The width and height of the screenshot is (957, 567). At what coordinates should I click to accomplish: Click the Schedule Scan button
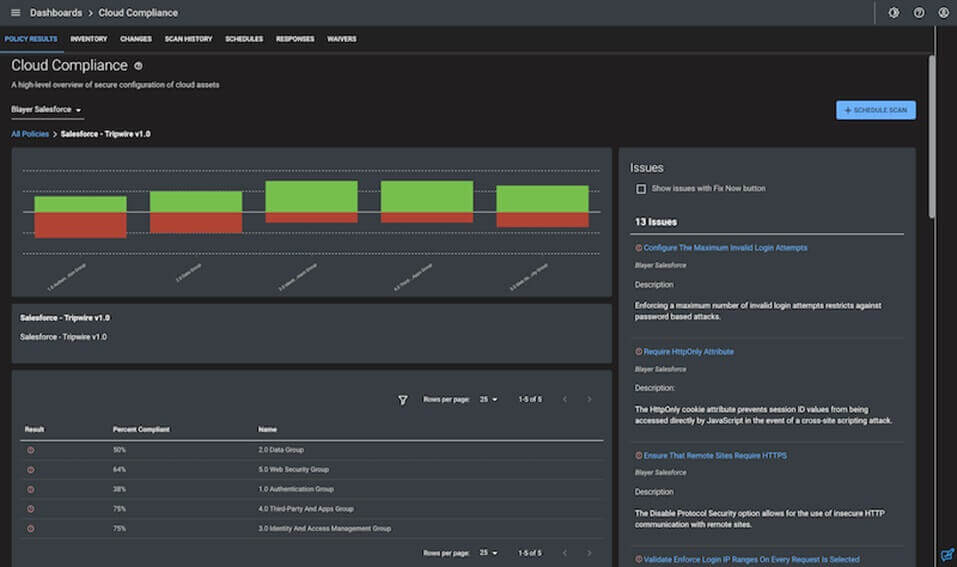[875, 110]
